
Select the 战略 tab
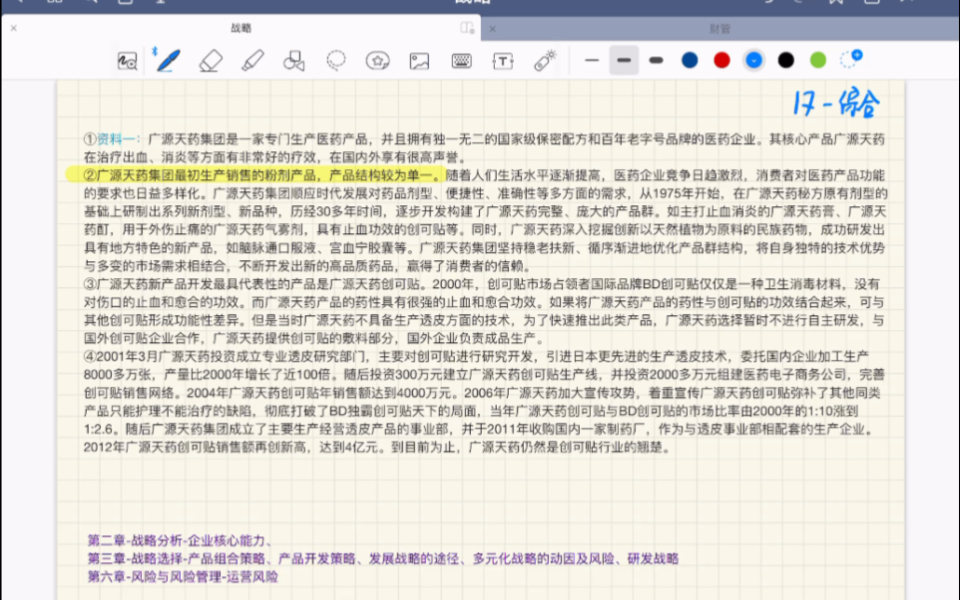(240, 29)
